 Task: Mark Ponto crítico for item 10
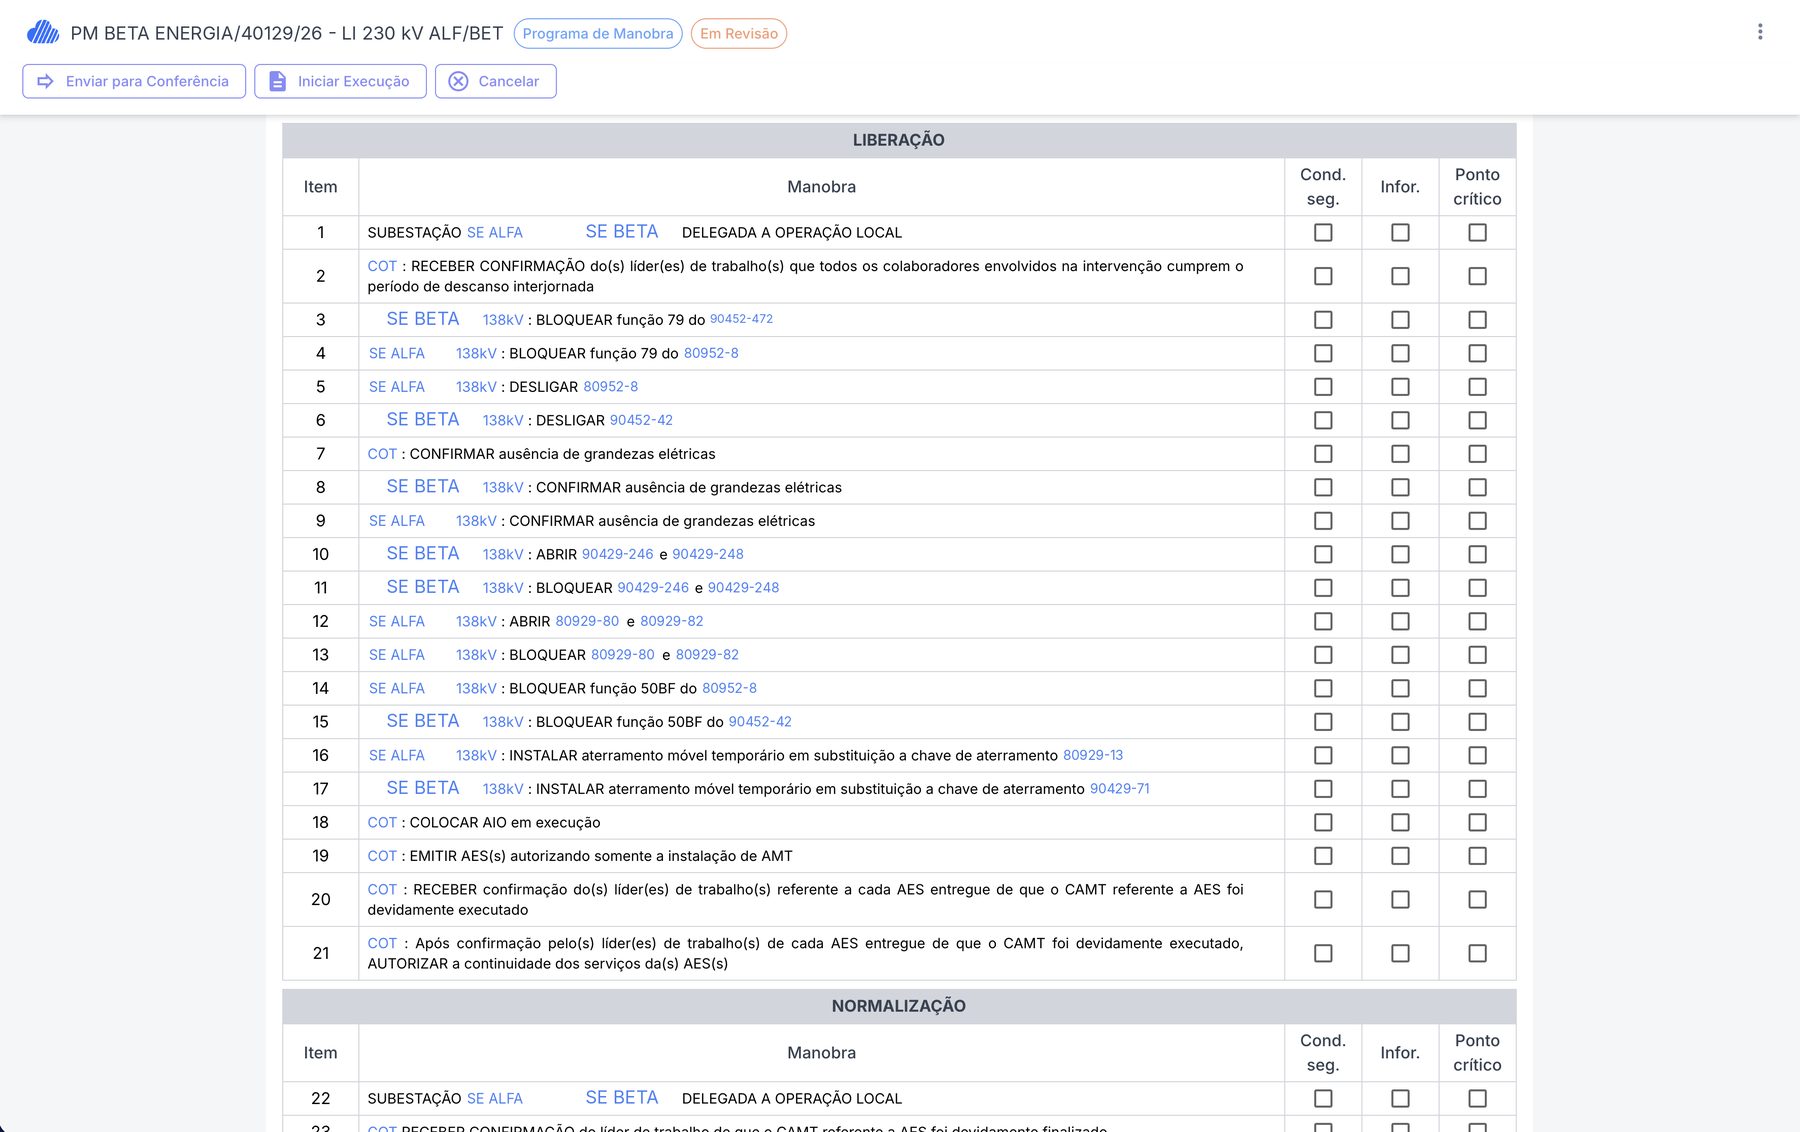(x=1477, y=554)
